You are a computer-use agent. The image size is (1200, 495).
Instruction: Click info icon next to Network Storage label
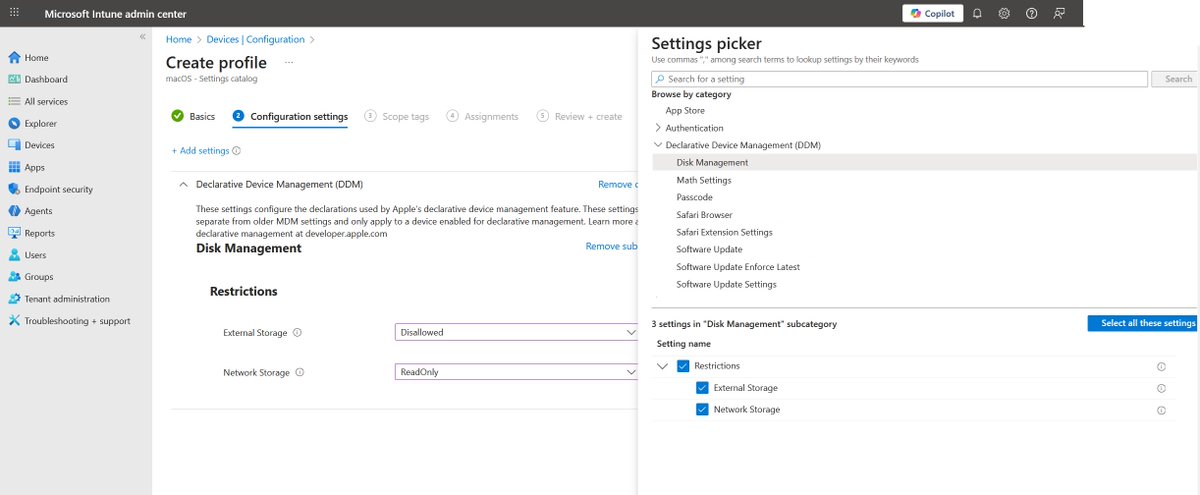point(300,372)
